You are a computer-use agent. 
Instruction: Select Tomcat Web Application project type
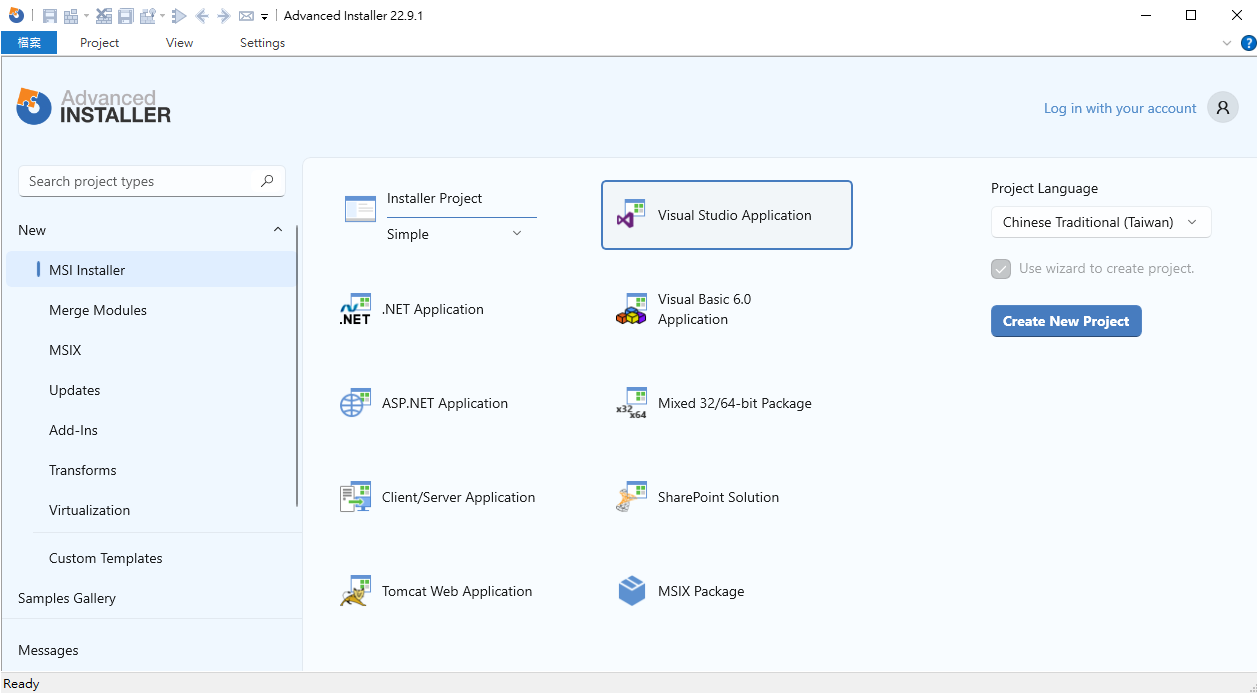click(436, 591)
